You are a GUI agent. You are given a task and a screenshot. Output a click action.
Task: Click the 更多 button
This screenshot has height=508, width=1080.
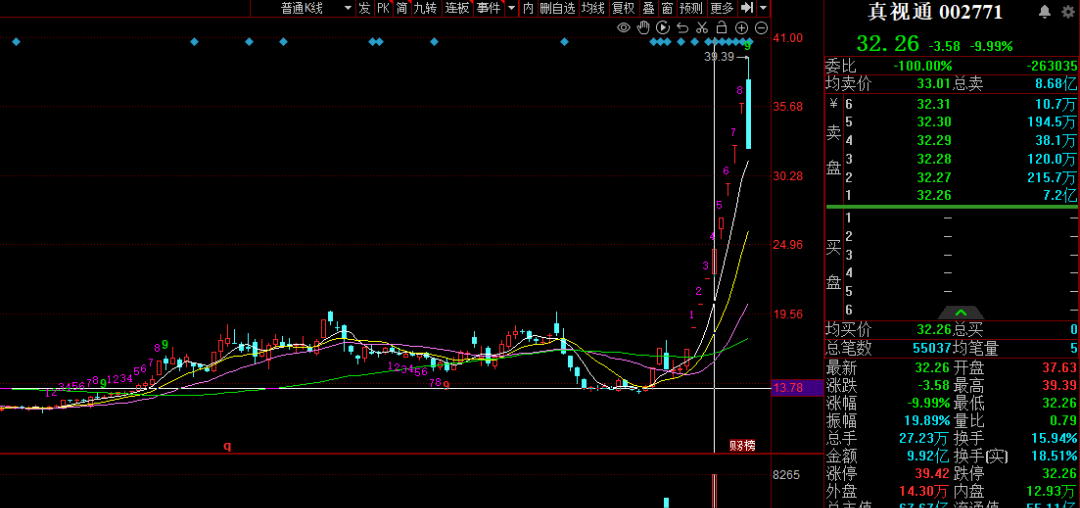point(722,8)
